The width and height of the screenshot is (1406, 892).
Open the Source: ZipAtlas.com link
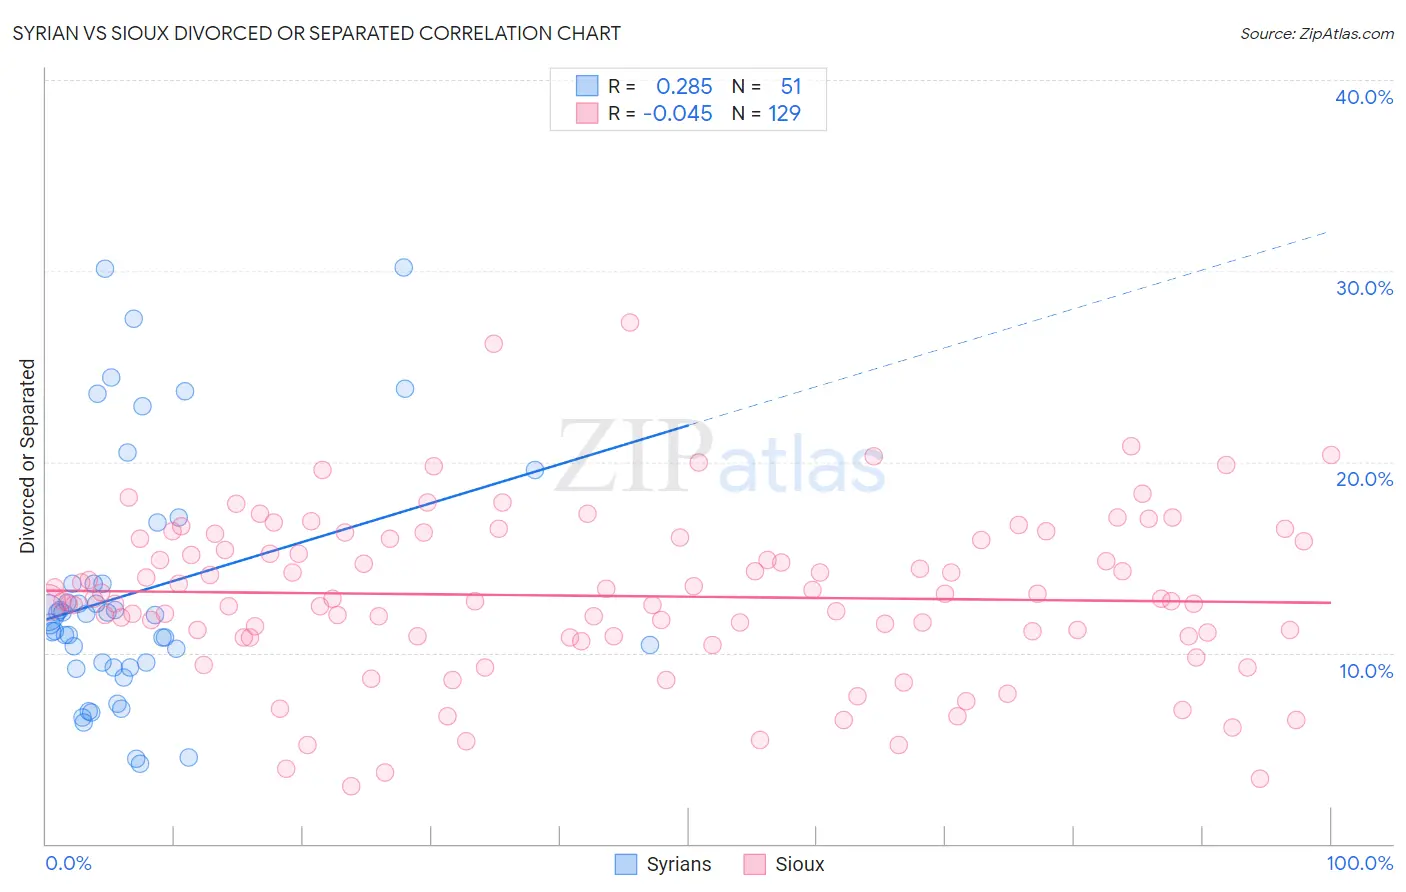(1317, 33)
